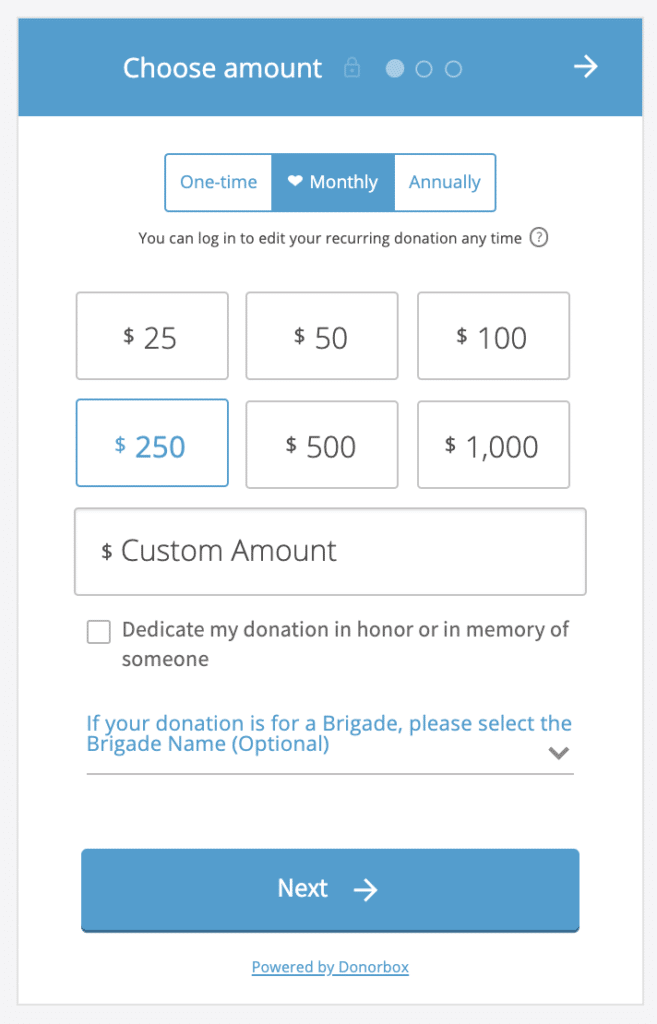Expand the Brigade Name dropdown chevron
657x1024 pixels.
pyautogui.click(x=558, y=752)
